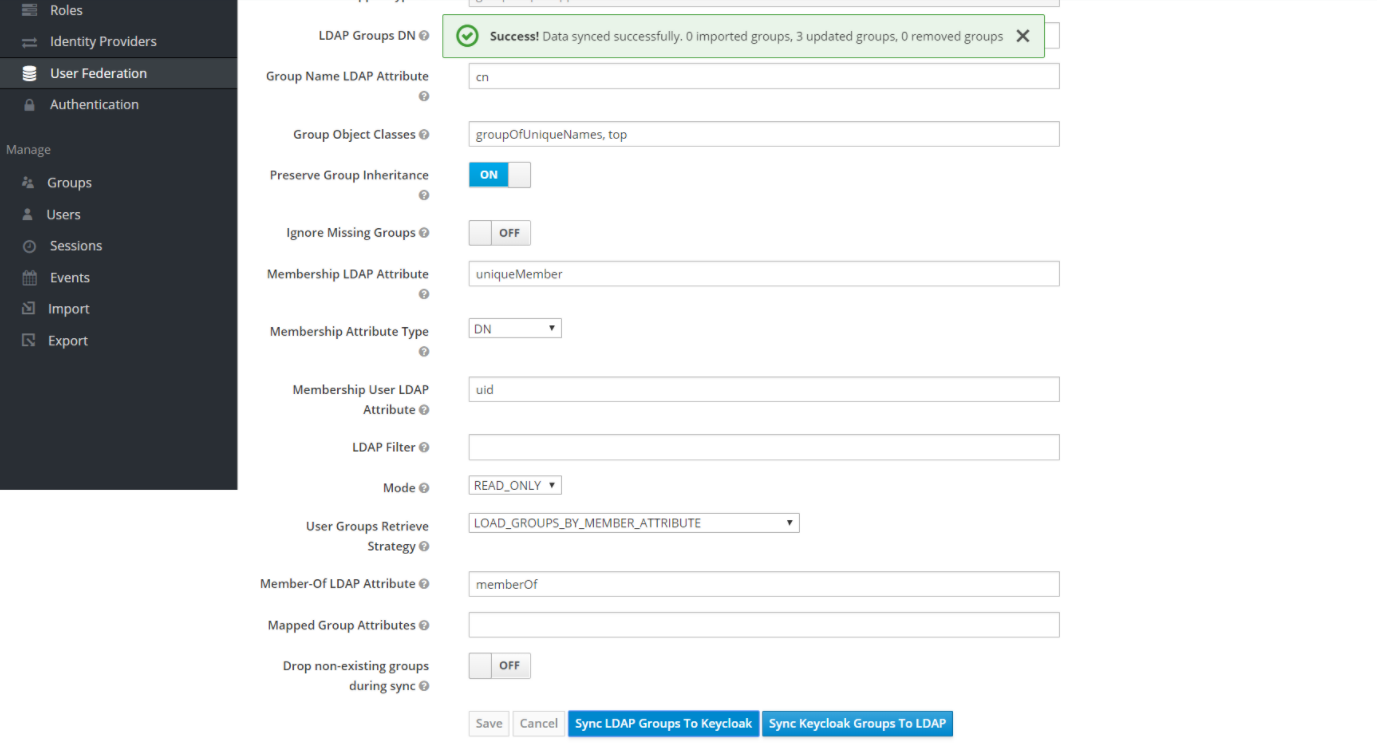Image resolution: width=1377 pixels, height=748 pixels.
Task: Click the help icon for Drop non-existing groups
Action: point(424,687)
